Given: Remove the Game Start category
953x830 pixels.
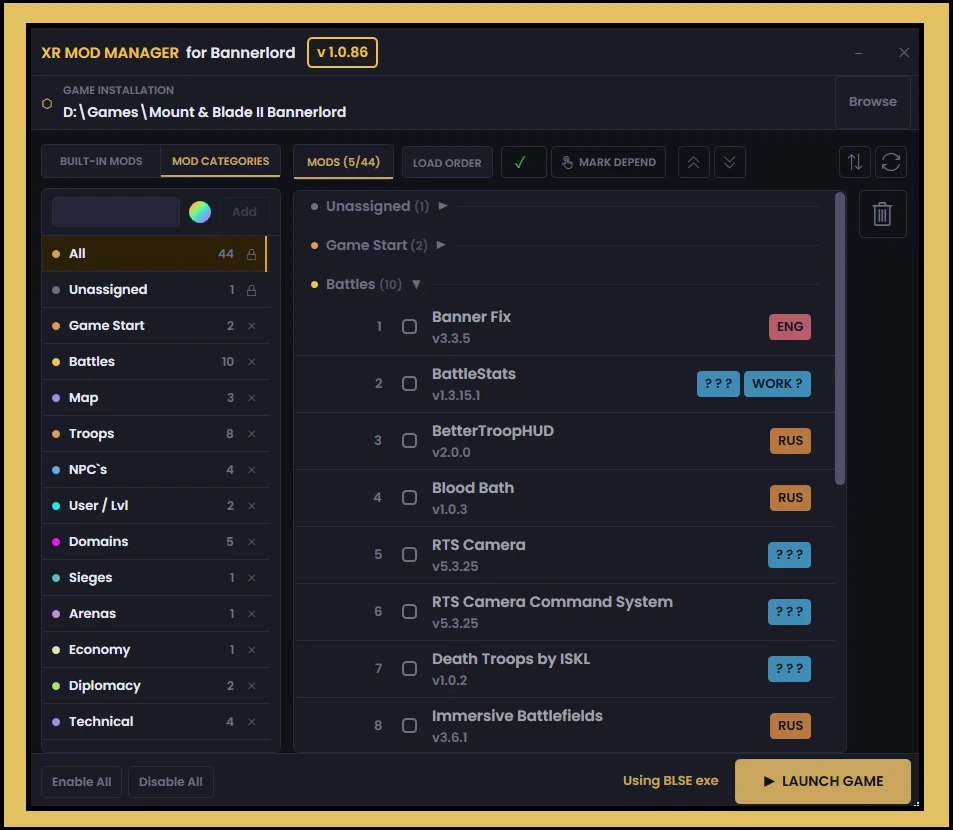Looking at the screenshot, I should point(252,326).
